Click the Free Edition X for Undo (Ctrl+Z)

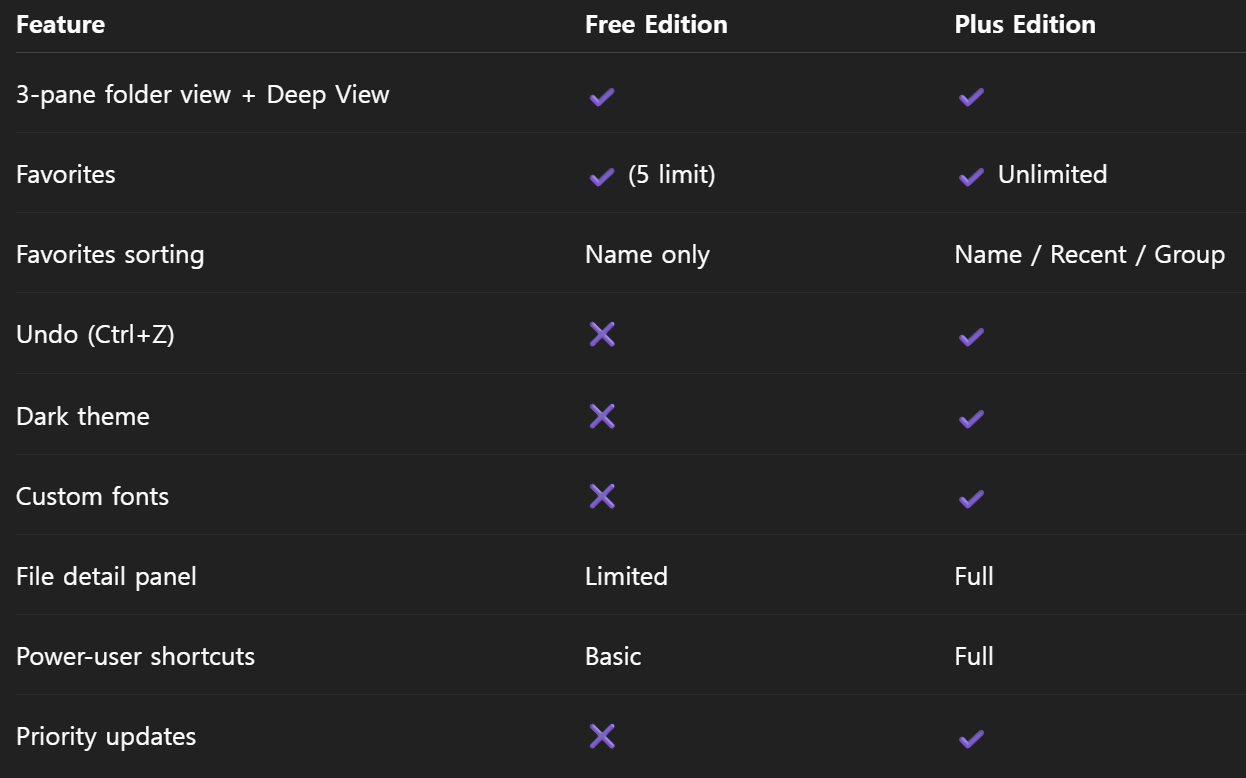[x=602, y=334]
